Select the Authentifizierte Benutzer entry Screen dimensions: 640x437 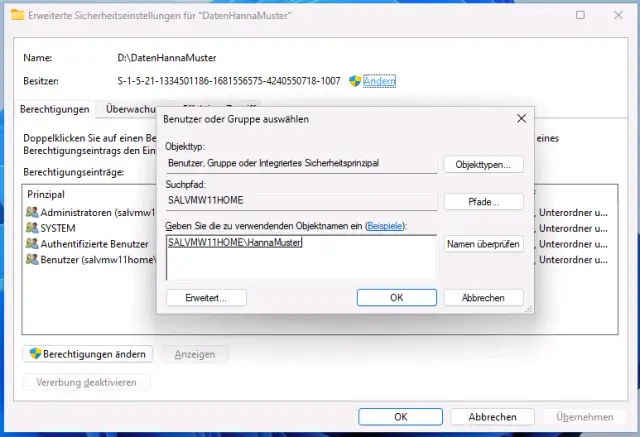[91, 244]
